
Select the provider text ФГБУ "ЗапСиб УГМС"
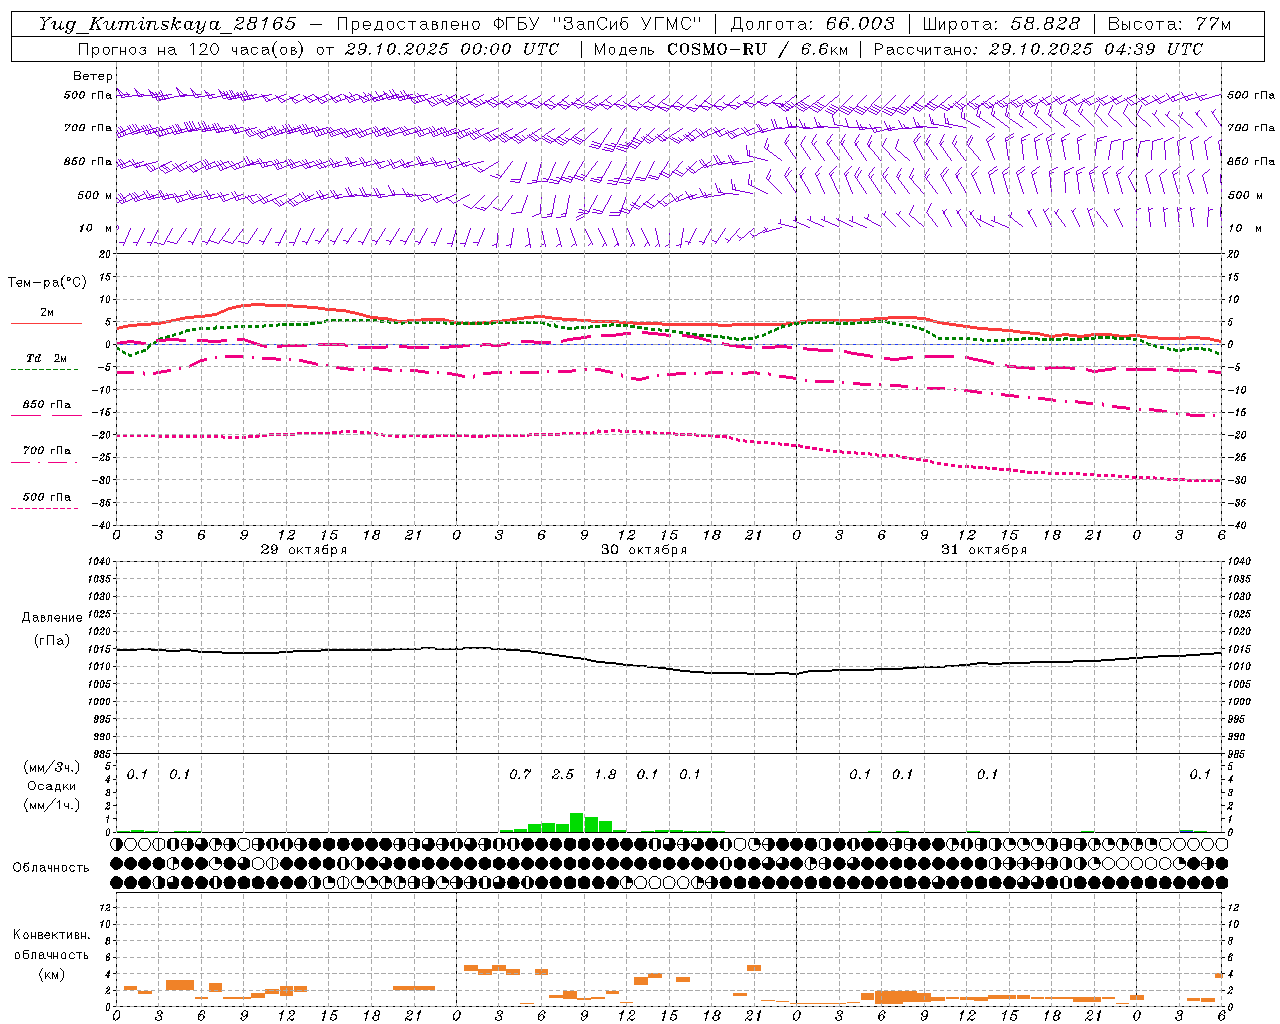(x=598, y=24)
